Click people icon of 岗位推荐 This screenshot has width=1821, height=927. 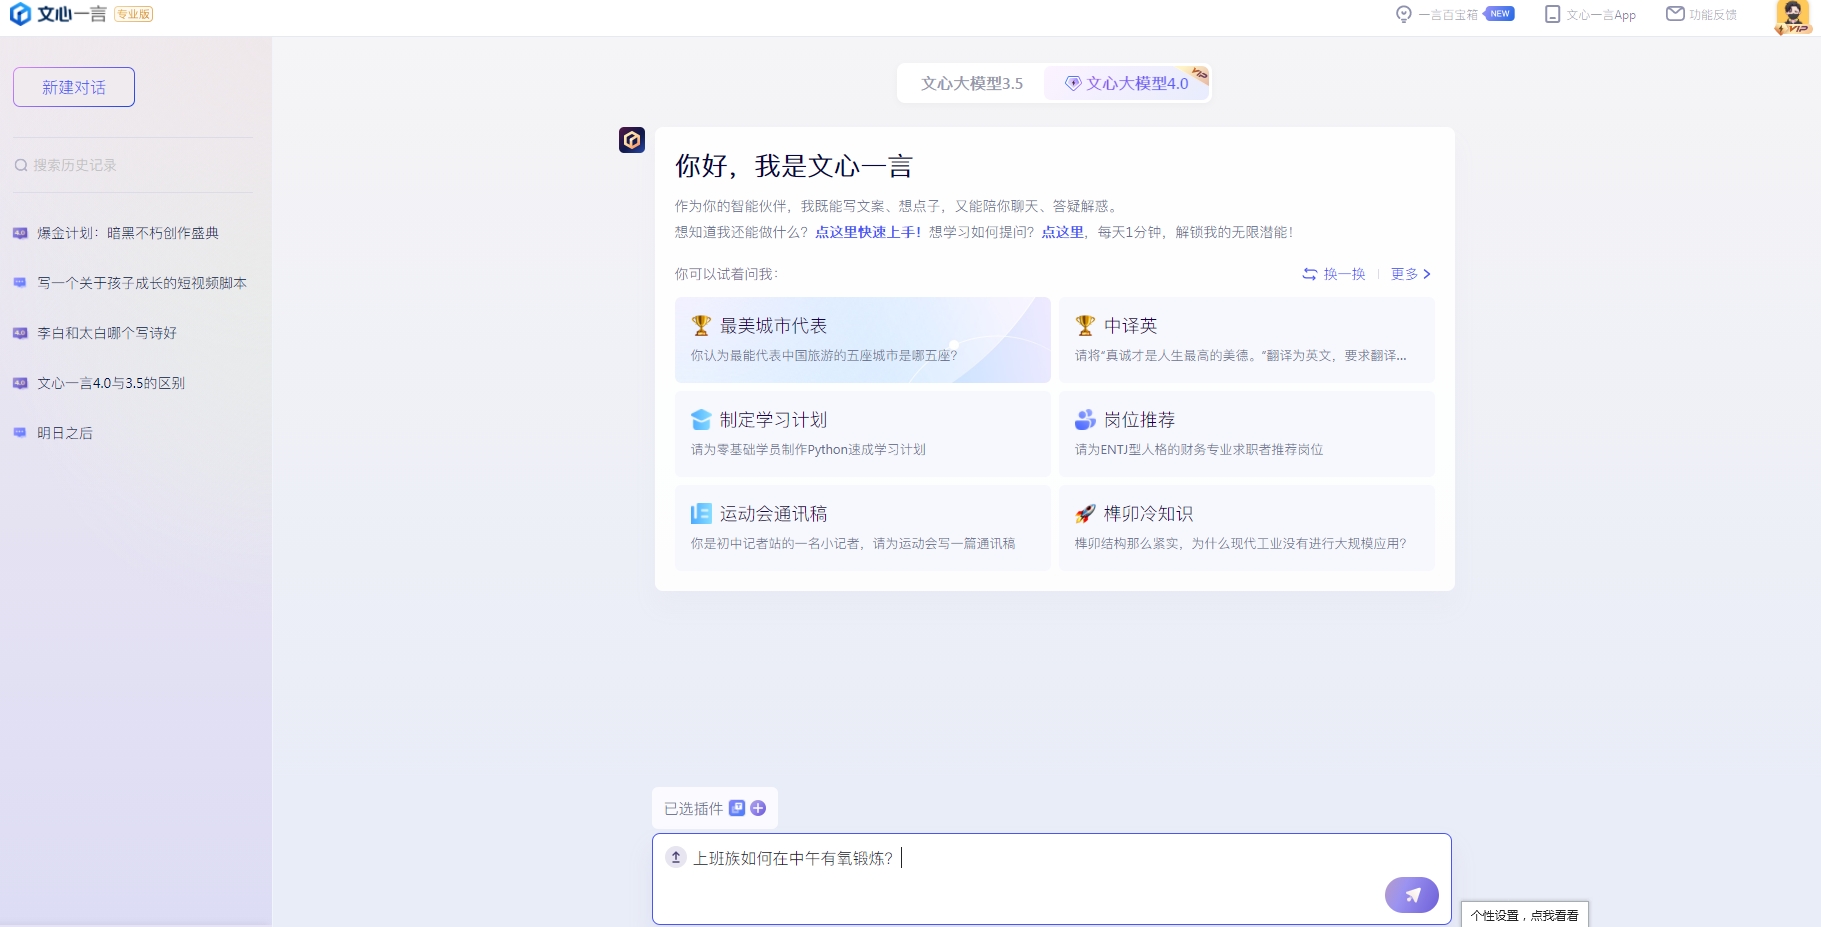point(1085,420)
